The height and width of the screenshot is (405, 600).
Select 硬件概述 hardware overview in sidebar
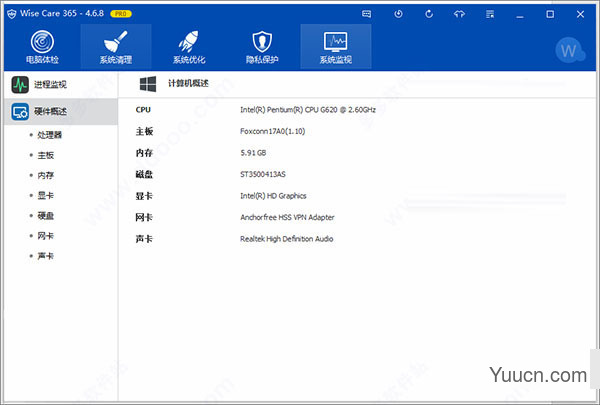coord(60,112)
